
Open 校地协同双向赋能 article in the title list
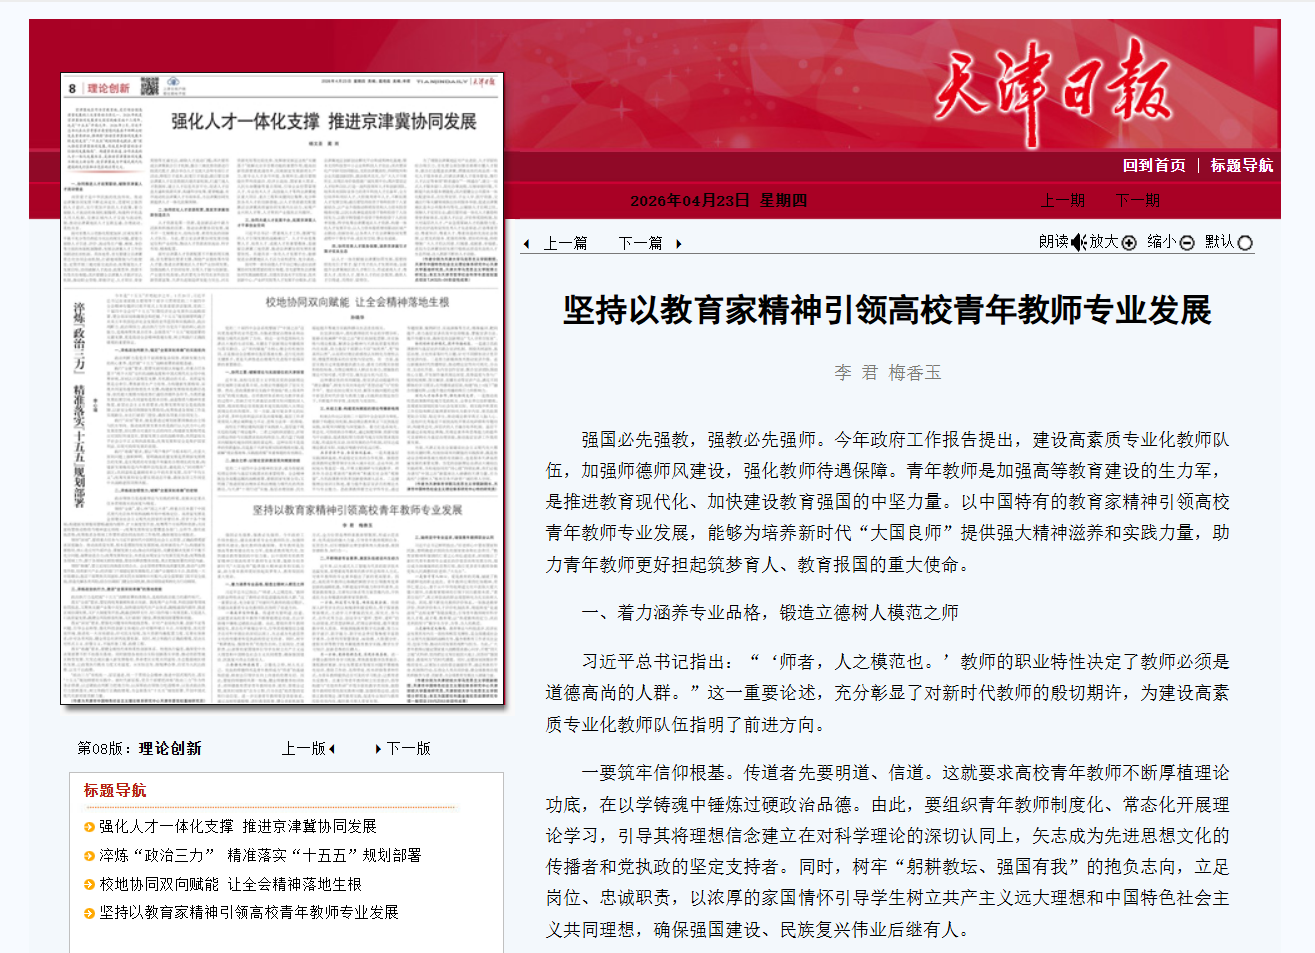coord(229,884)
